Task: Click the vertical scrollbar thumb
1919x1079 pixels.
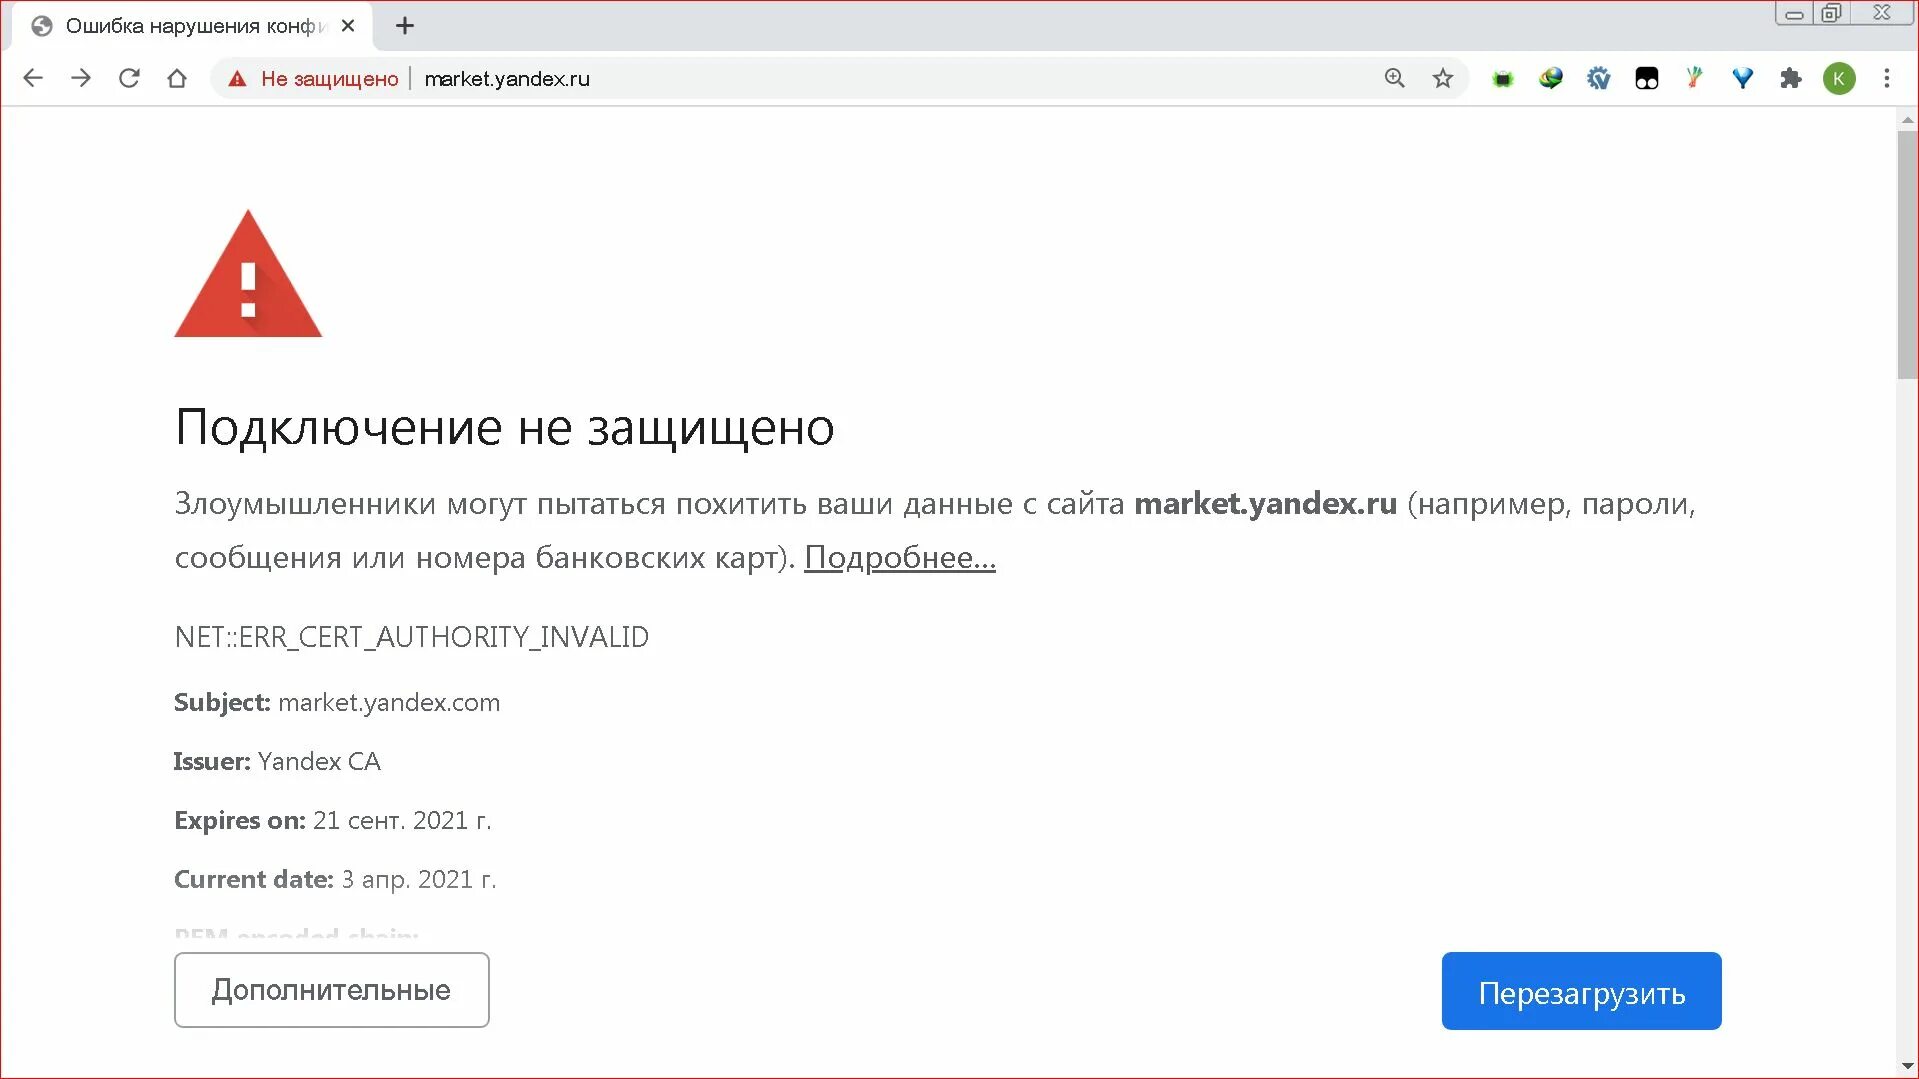Action: click(1907, 255)
